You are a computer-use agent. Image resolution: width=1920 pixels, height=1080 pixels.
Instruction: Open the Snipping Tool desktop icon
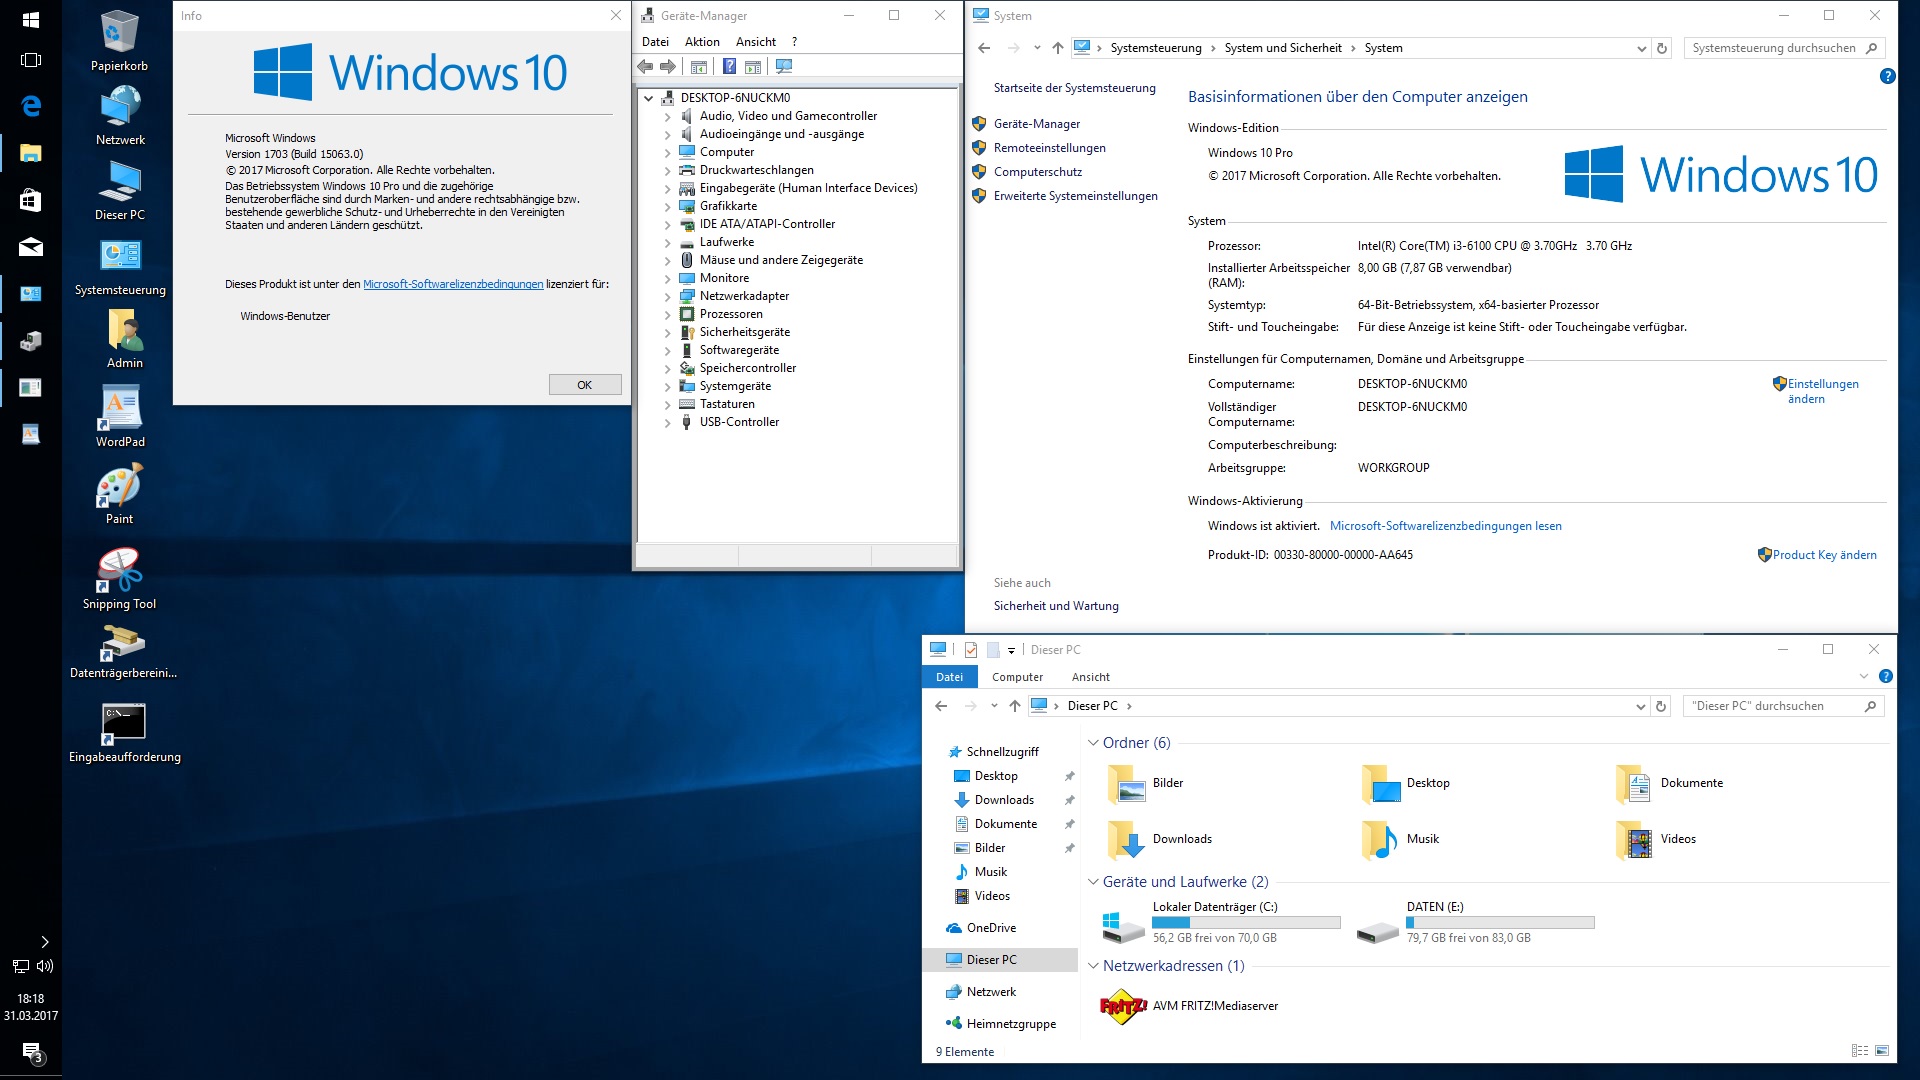click(119, 572)
